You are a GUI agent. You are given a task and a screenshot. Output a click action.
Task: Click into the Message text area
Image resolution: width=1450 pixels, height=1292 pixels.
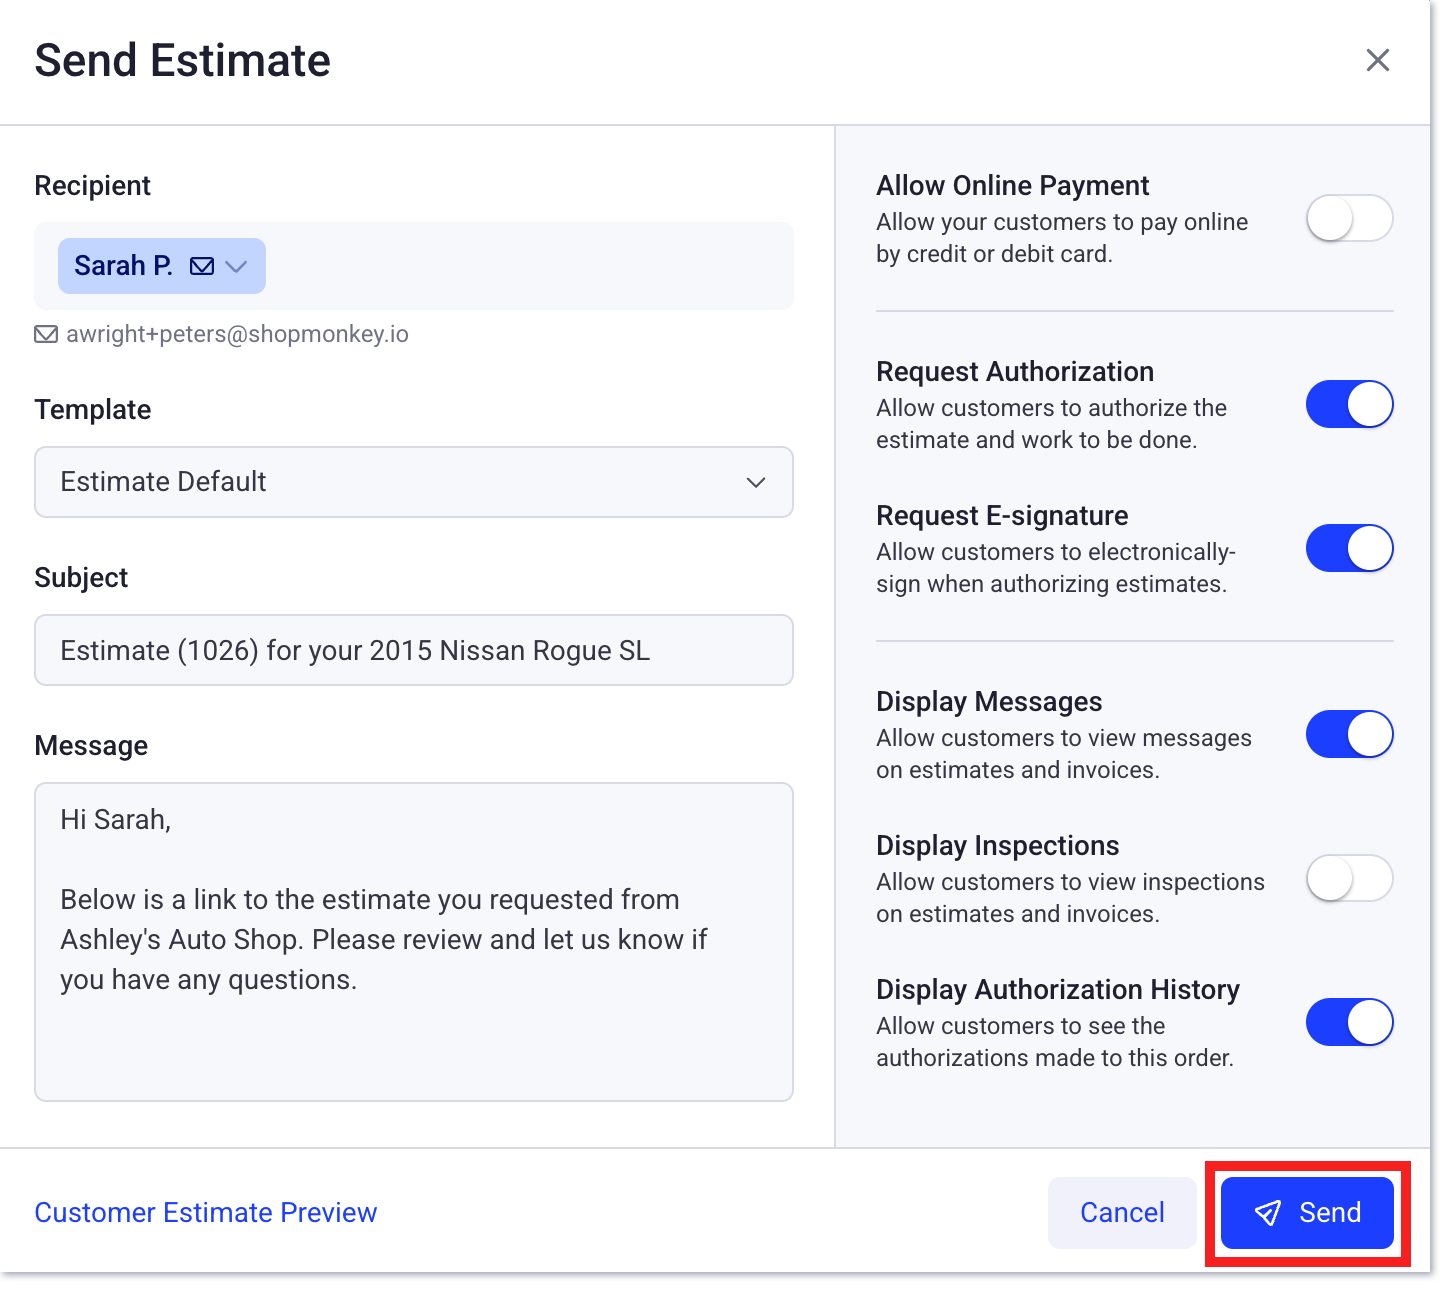[414, 942]
